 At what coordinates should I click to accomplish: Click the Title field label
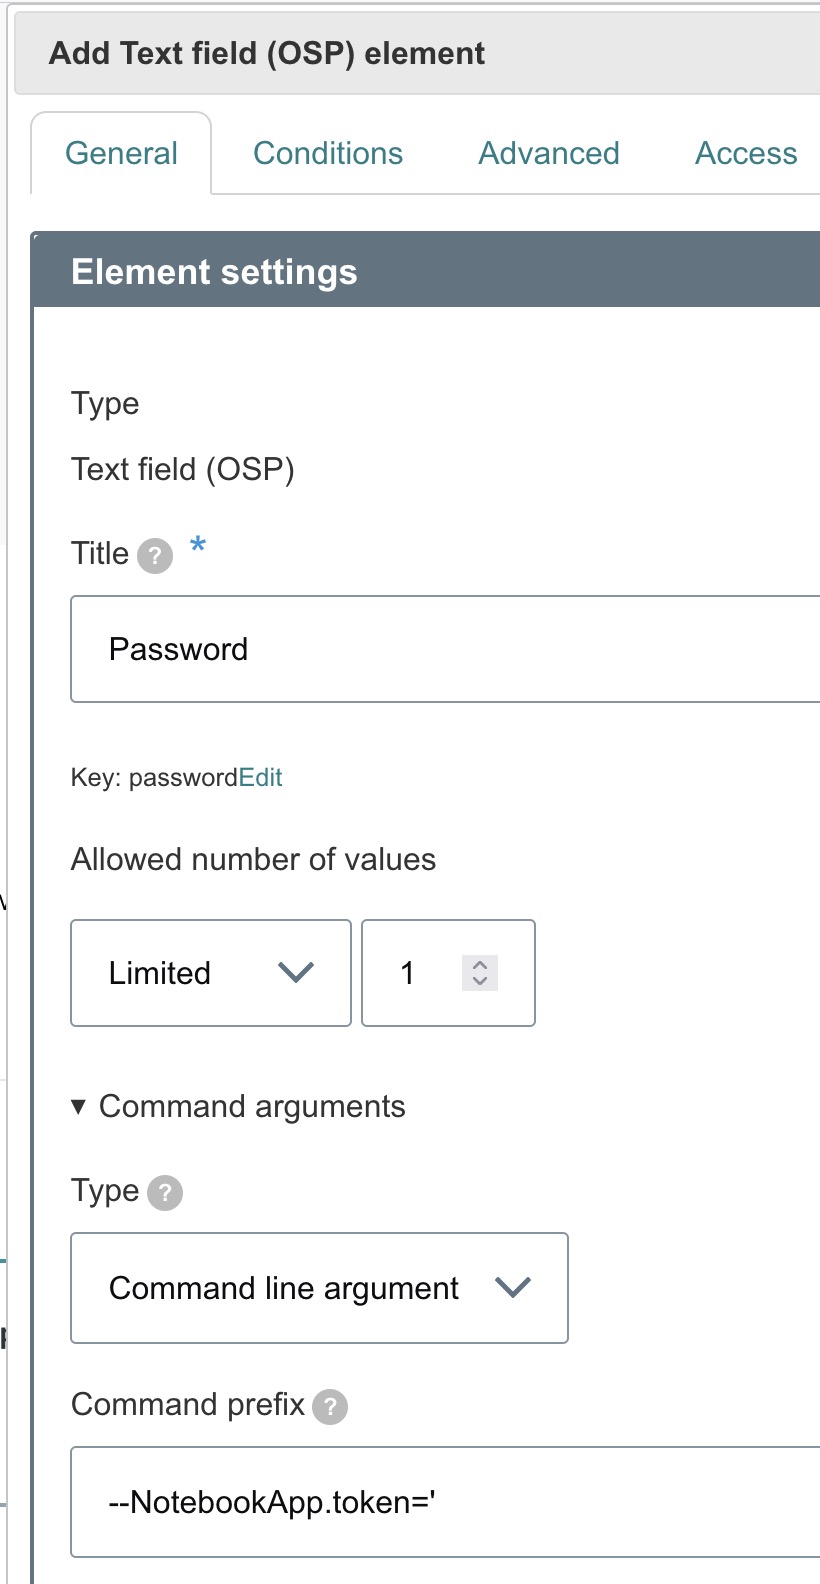pyautogui.click(x=100, y=553)
